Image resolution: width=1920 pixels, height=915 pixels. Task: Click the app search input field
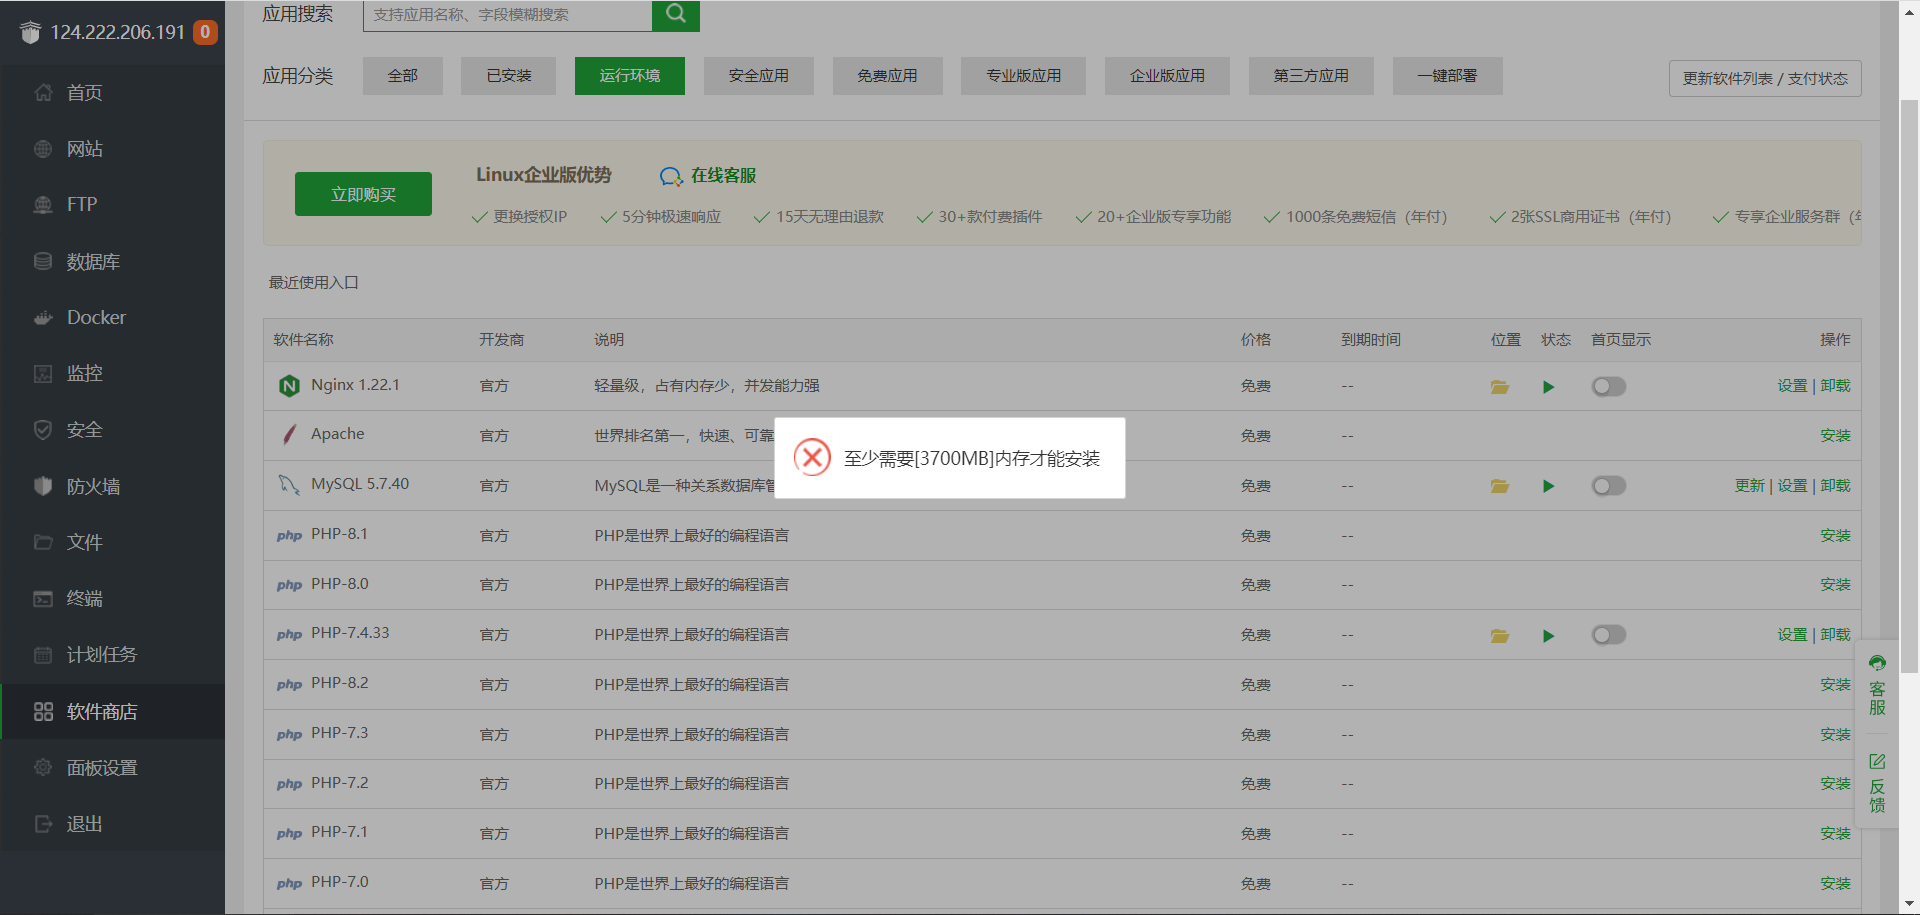coord(507,15)
